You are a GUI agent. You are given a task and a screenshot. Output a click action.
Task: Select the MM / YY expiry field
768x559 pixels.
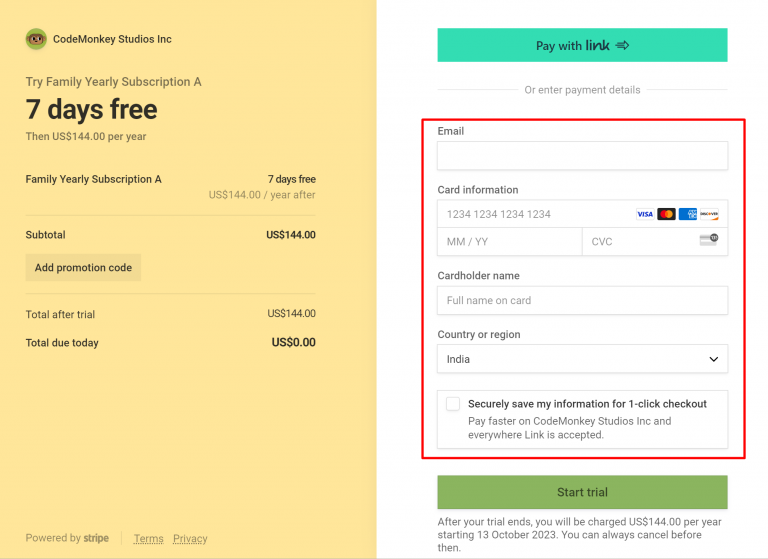(509, 242)
